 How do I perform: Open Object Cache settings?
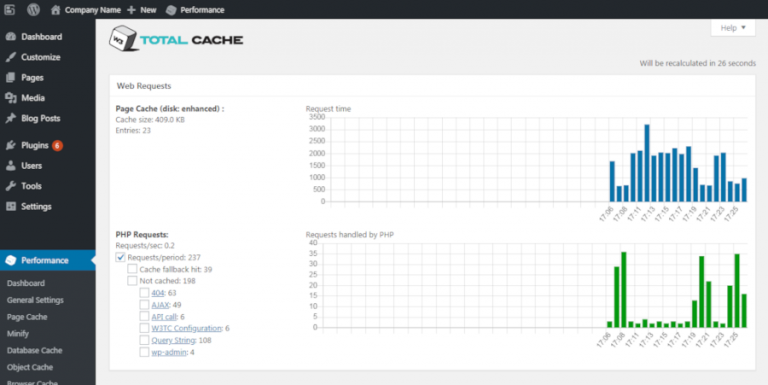(30, 367)
